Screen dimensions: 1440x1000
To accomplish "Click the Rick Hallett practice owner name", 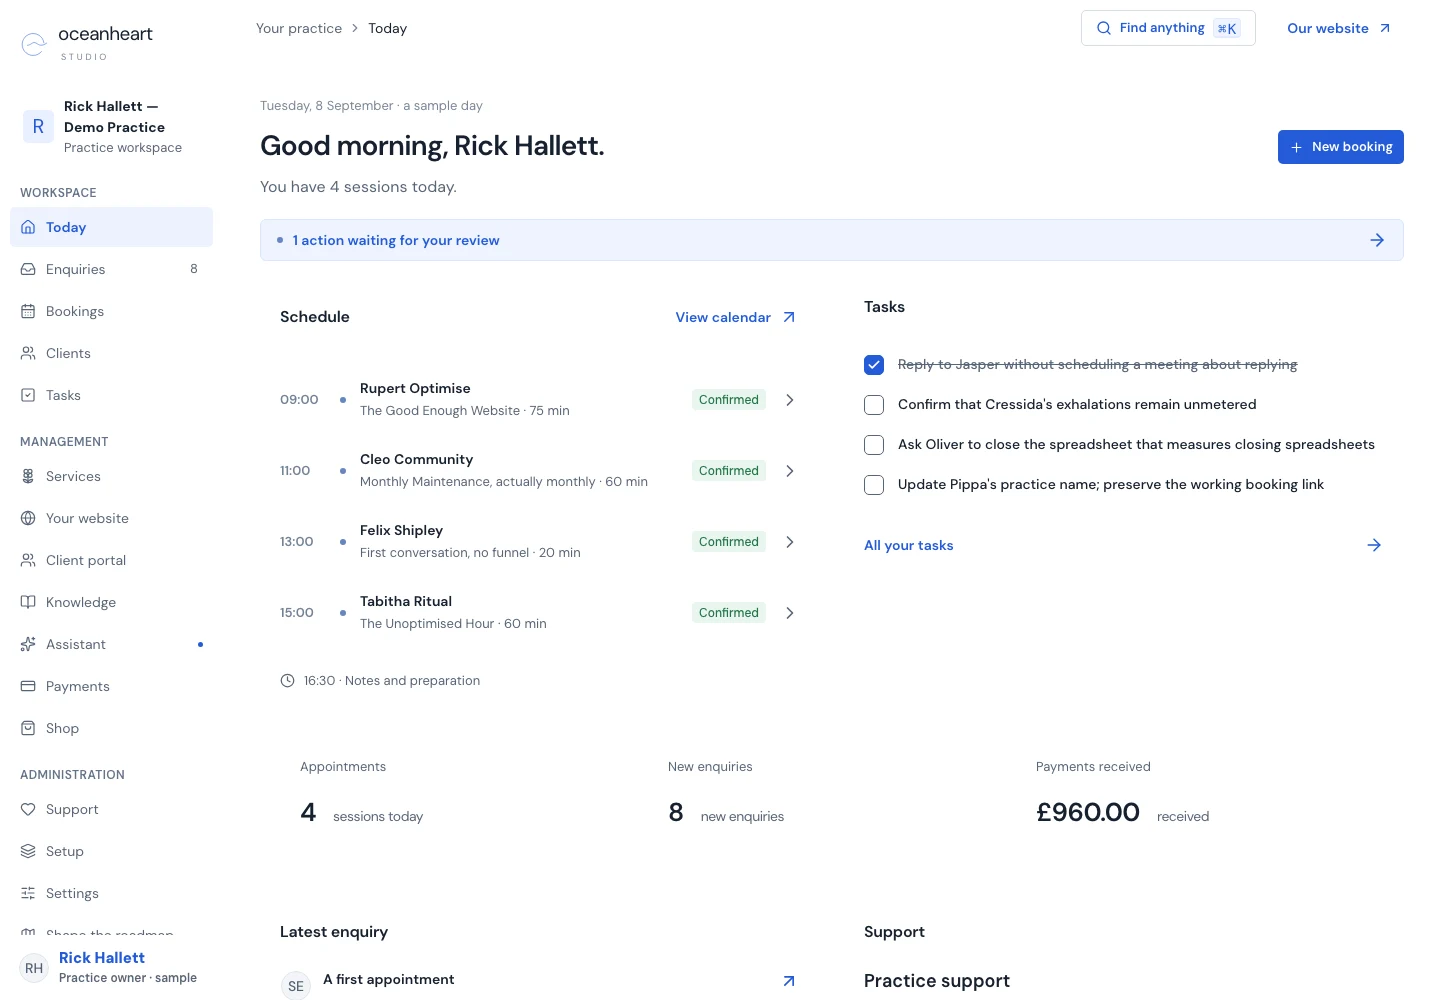I will pyautogui.click(x=102, y=958).
